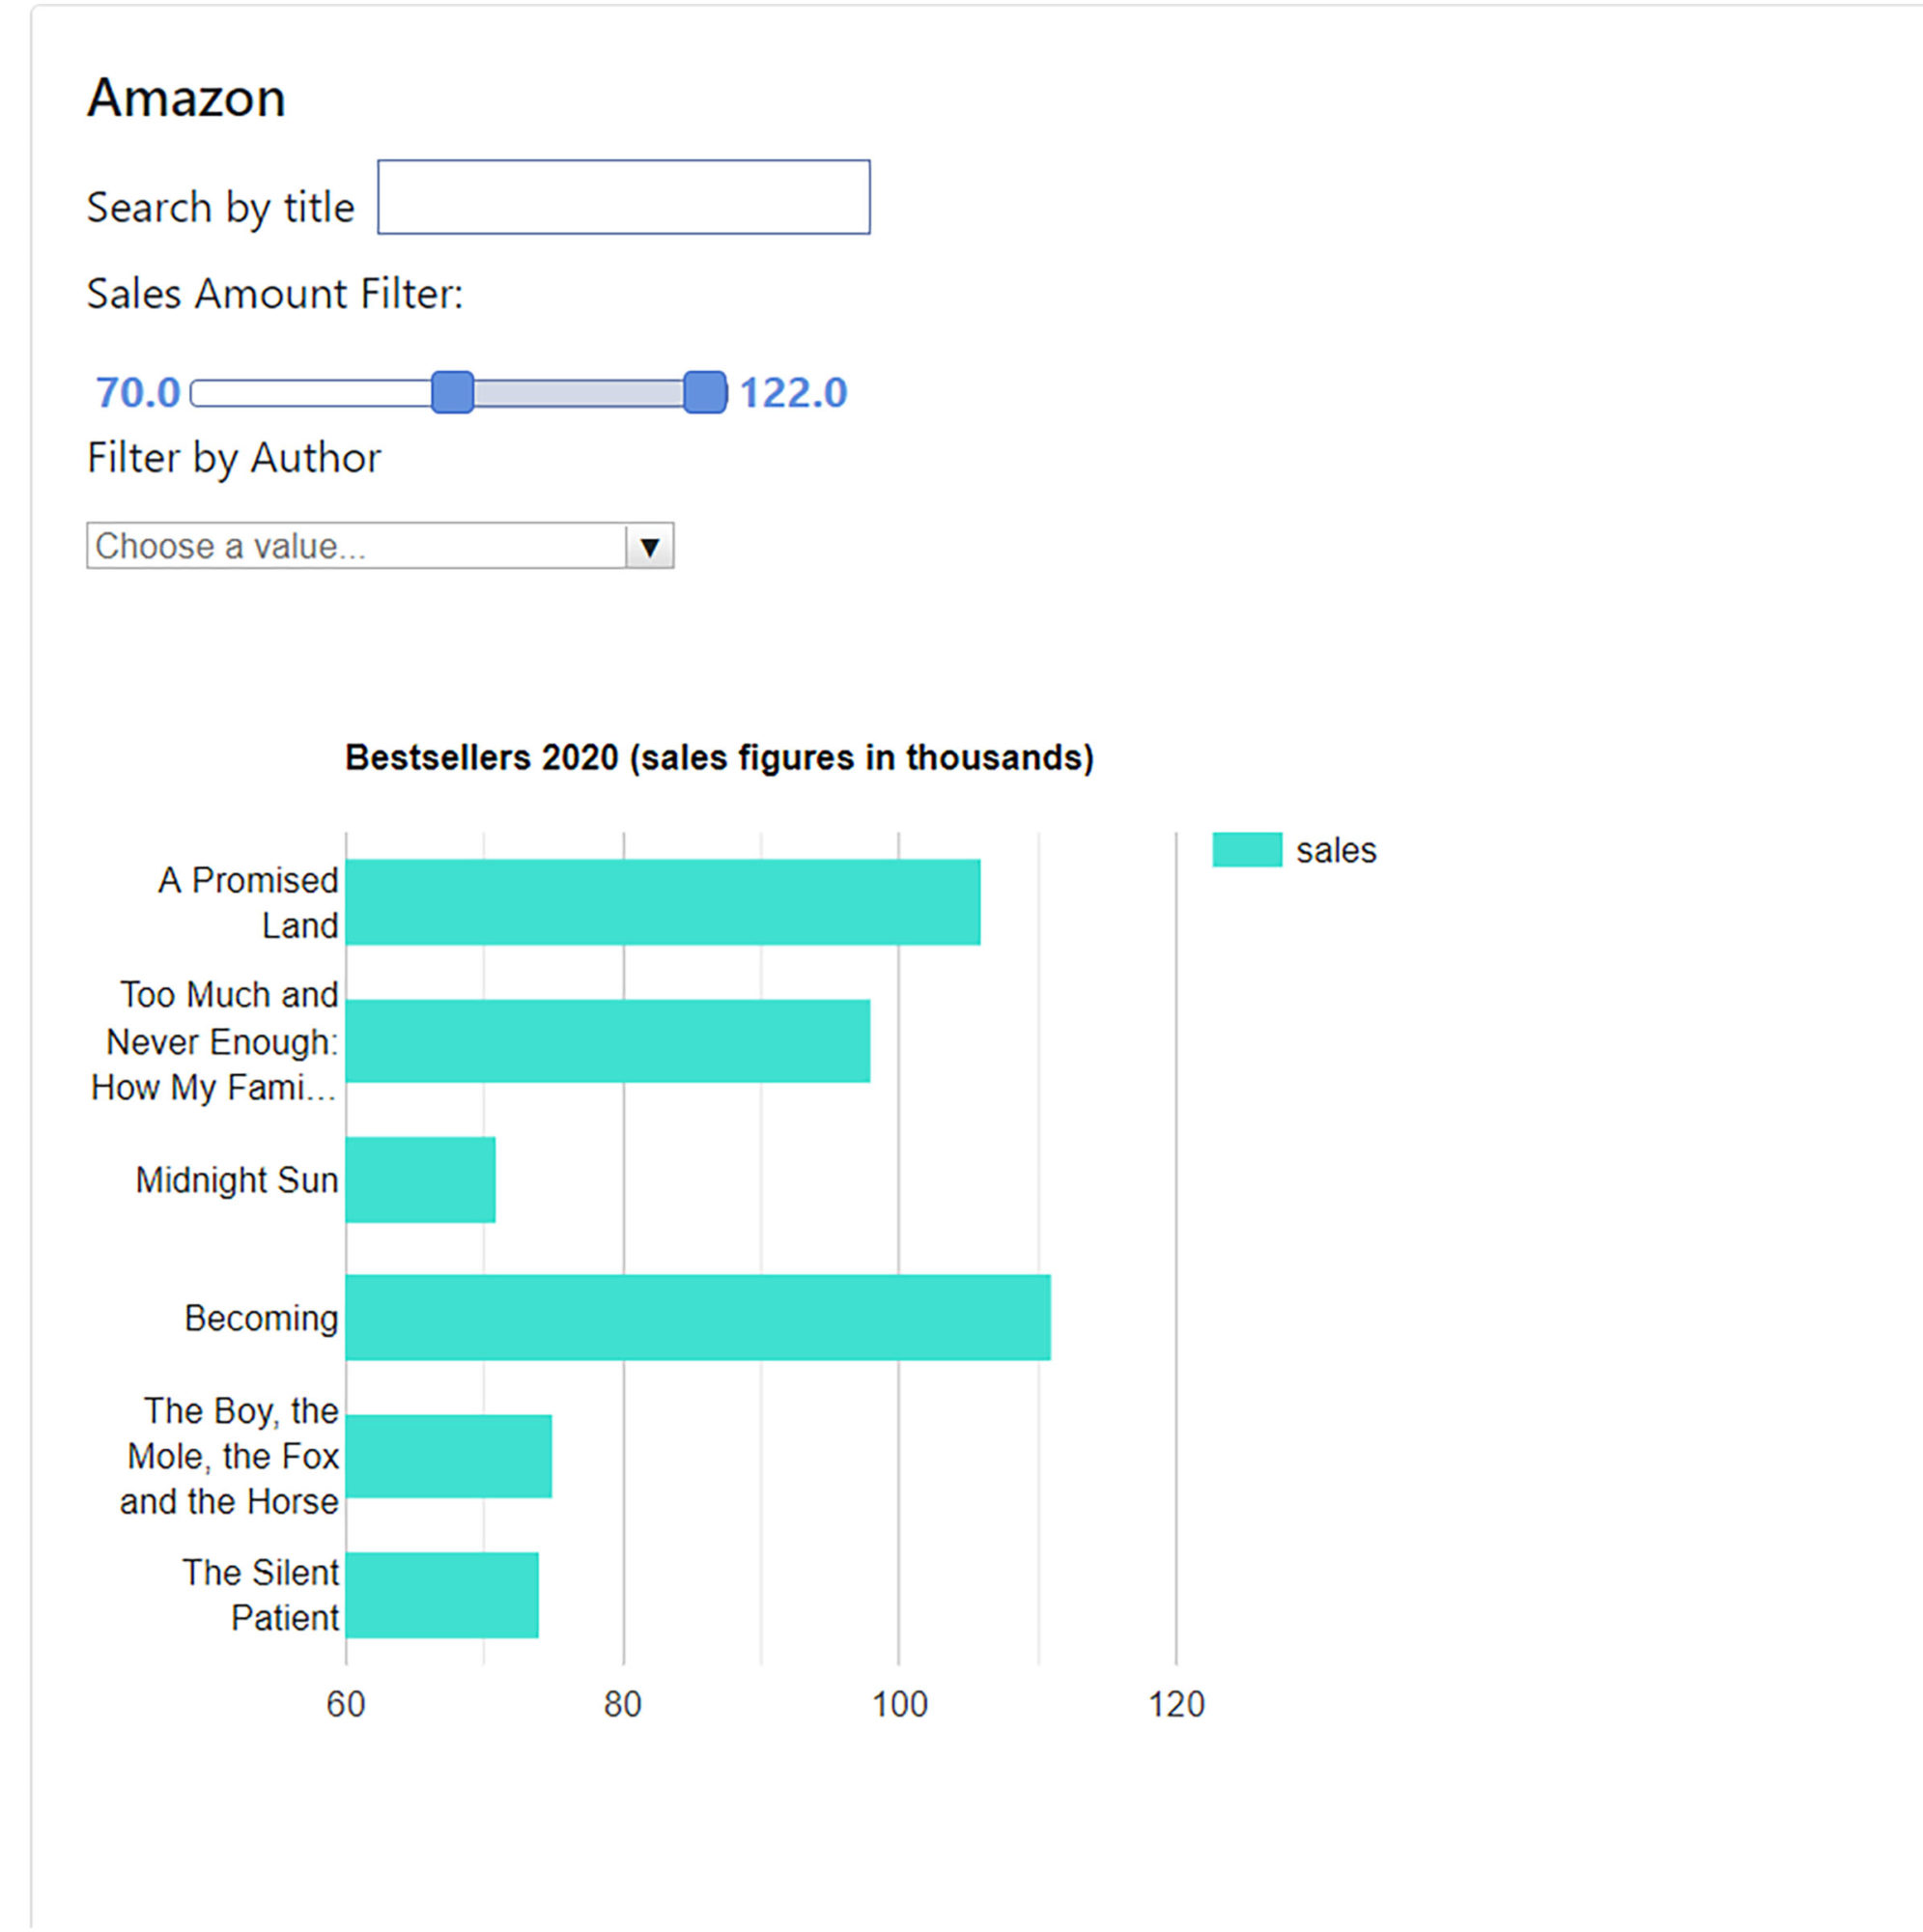Click the upper sales slider handle
Image resolution: width=1923 pixels, height=1932 pixels.
705,392
